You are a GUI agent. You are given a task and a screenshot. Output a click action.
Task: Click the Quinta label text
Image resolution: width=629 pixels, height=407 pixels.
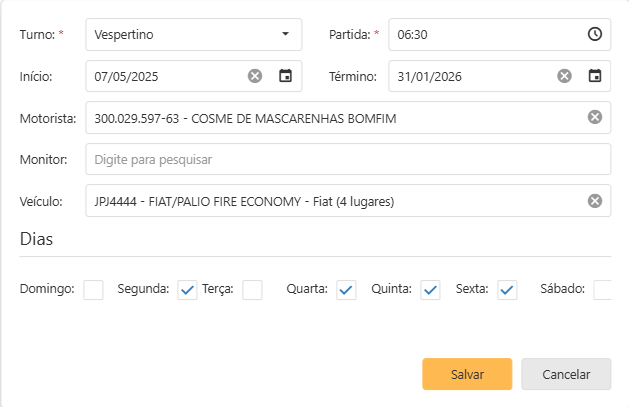click(392, 289)
